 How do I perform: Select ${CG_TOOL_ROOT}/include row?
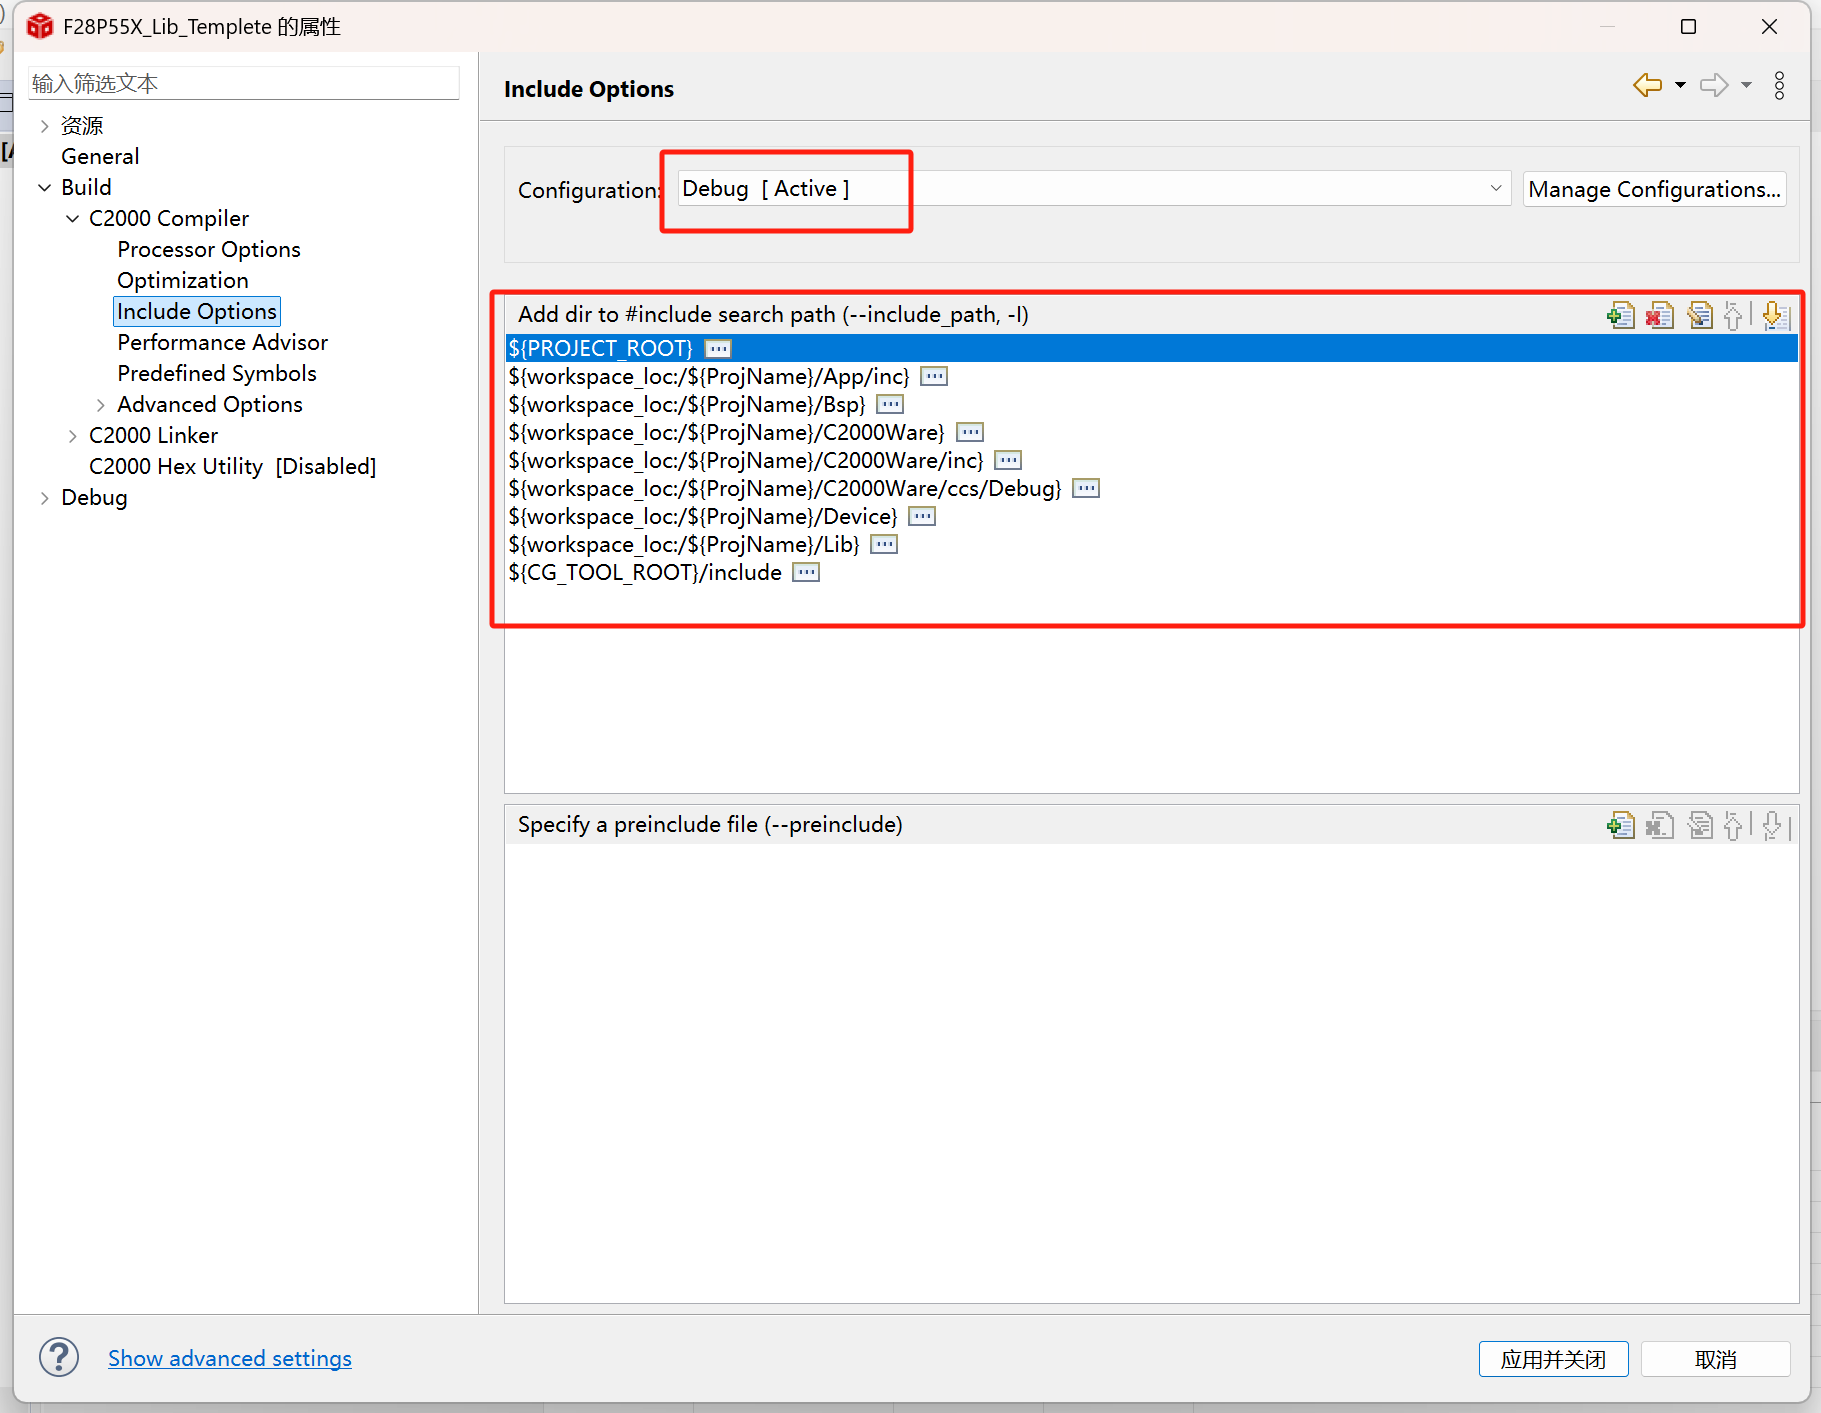tap(1152, 572)
